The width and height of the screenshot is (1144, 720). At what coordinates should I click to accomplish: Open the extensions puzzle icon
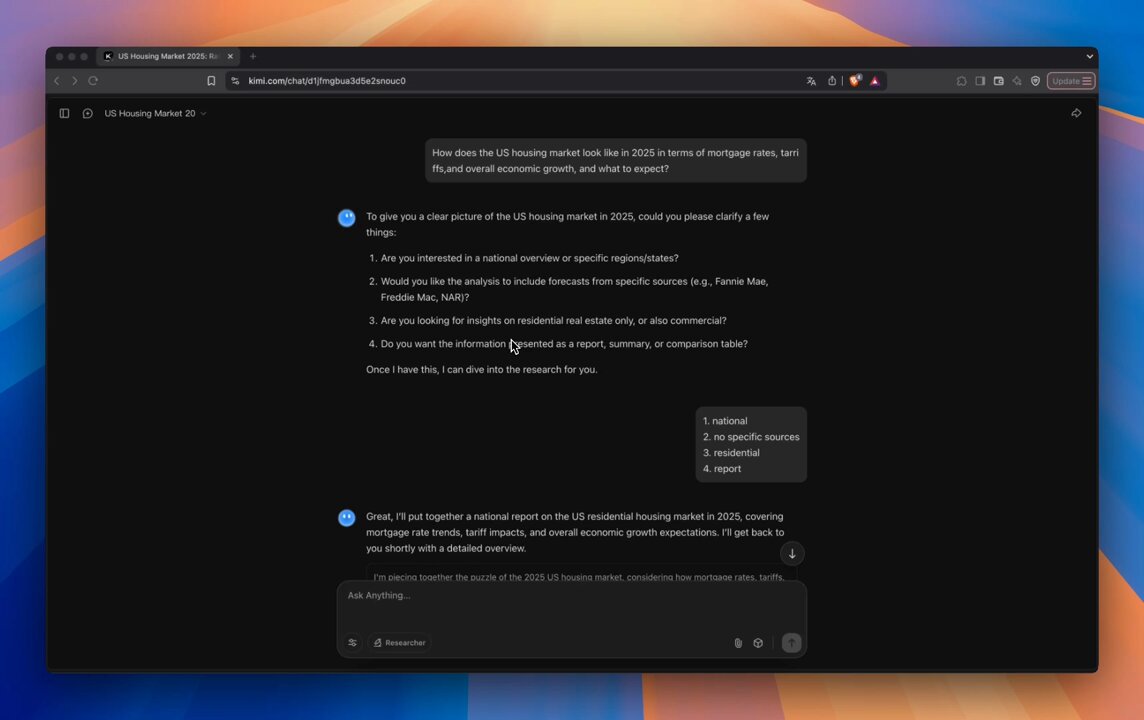pos(962,81)
